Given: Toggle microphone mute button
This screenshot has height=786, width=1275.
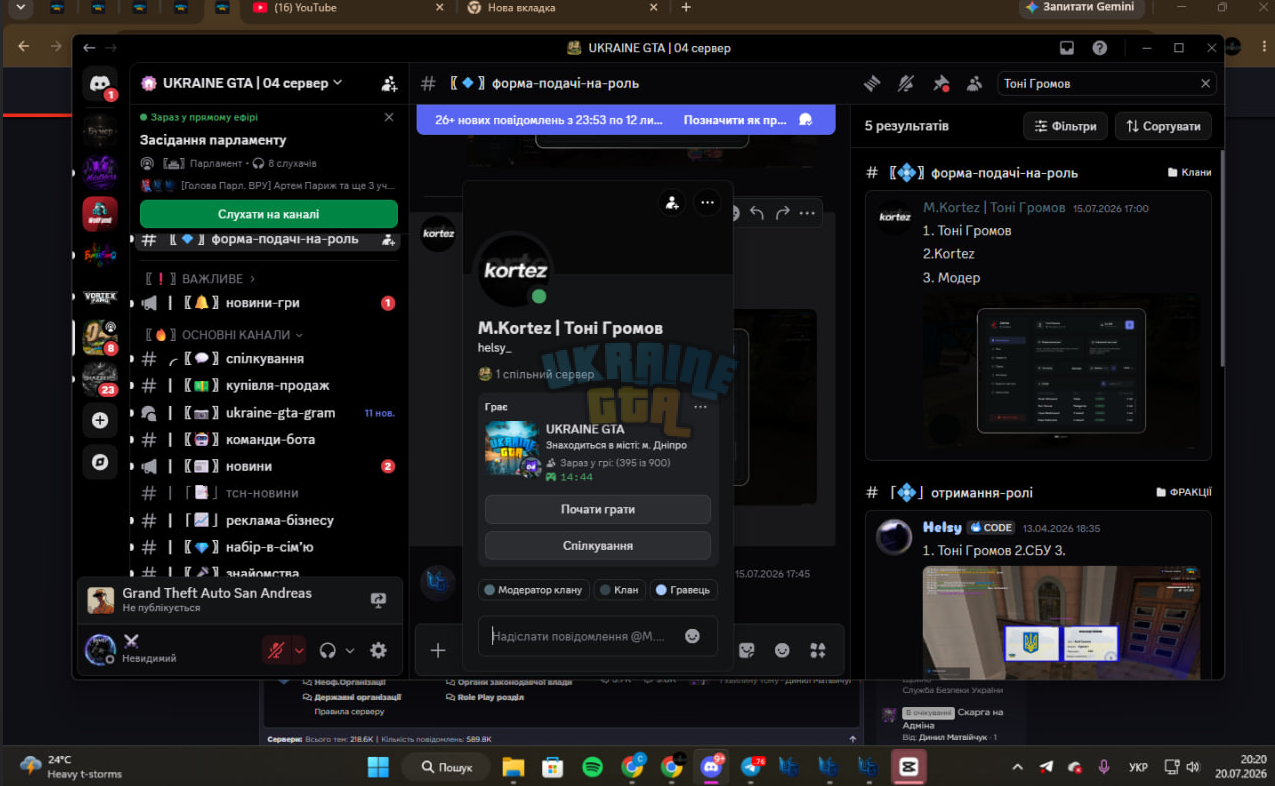Looking at the screenshot, I should (x=275, y=650).
